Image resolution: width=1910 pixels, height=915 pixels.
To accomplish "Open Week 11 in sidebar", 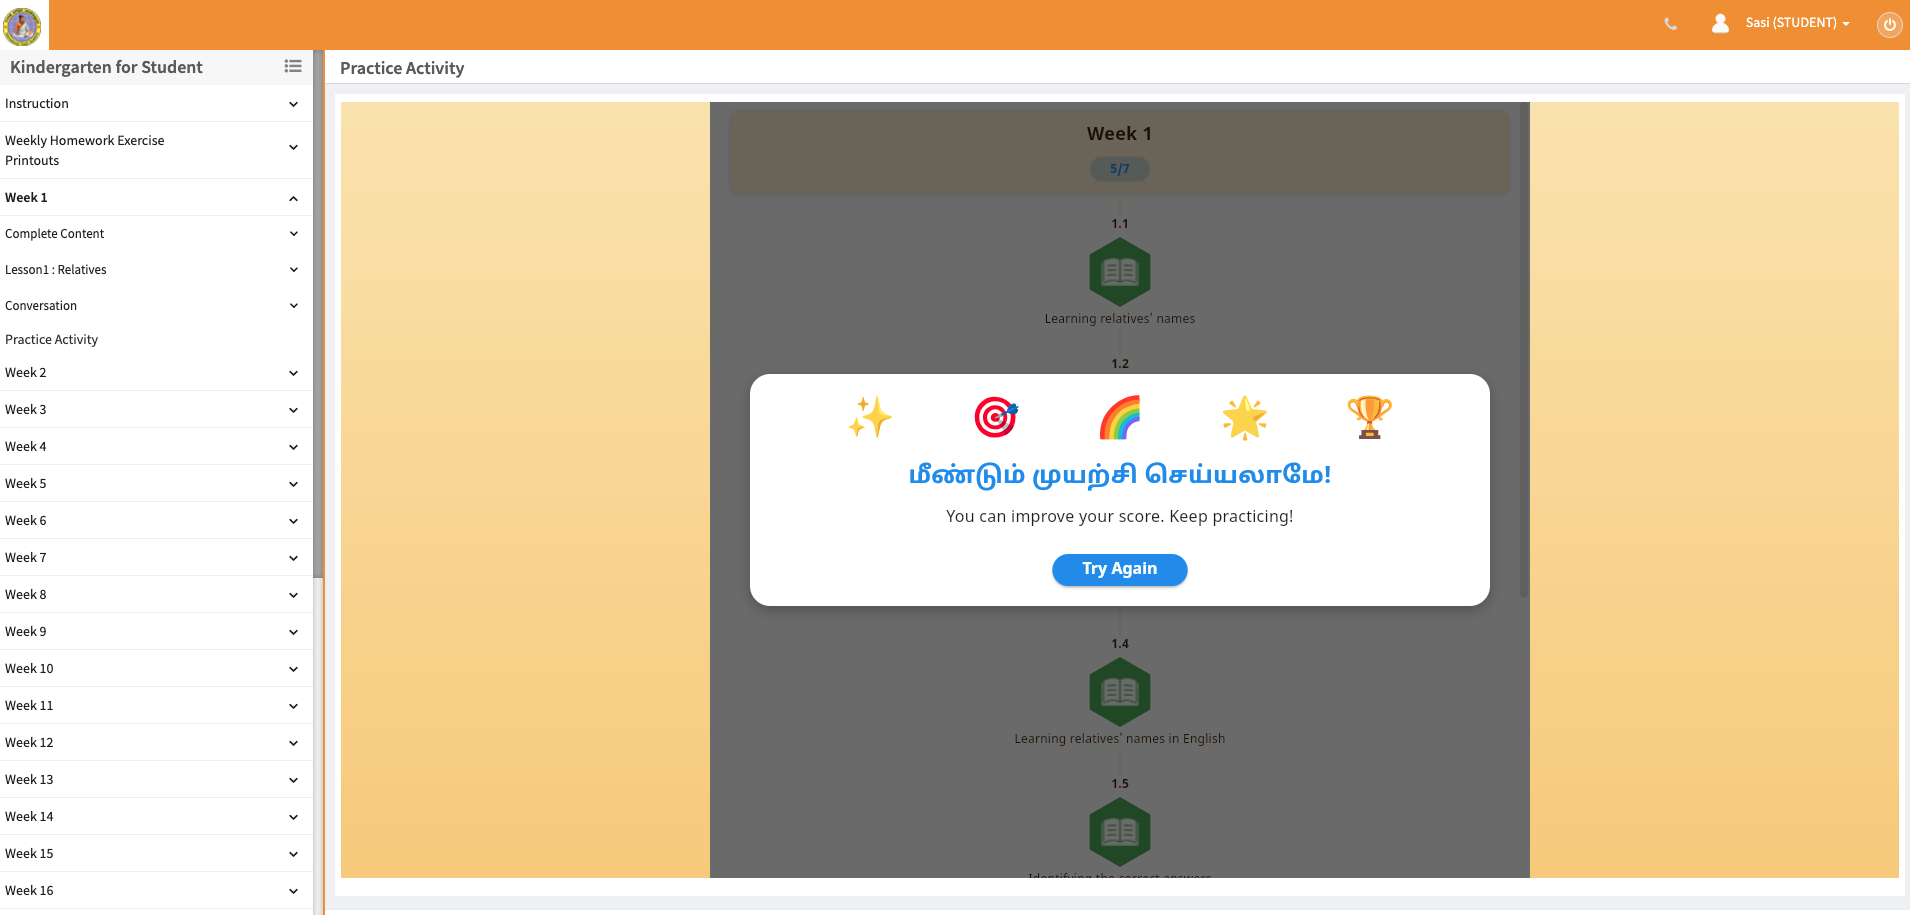I will click(156, 706).
